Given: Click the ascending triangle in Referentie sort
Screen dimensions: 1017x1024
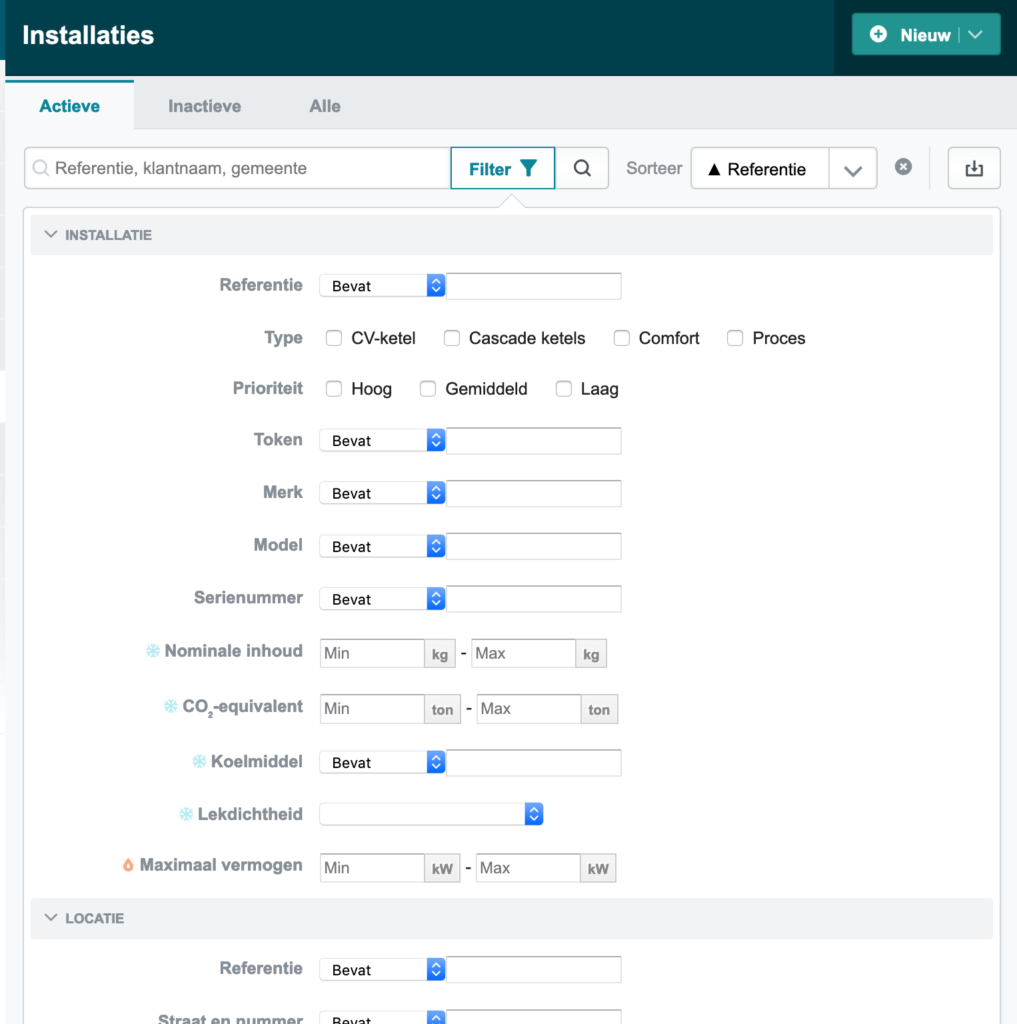Looking at the screenshot, I should click(714, 170).
